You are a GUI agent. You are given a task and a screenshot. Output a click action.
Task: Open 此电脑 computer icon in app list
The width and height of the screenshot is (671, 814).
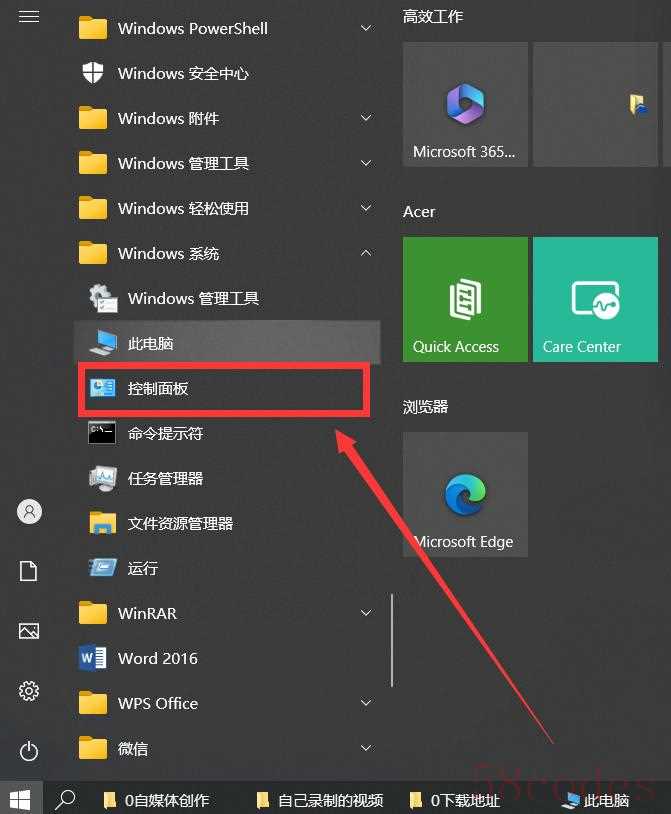103,343
